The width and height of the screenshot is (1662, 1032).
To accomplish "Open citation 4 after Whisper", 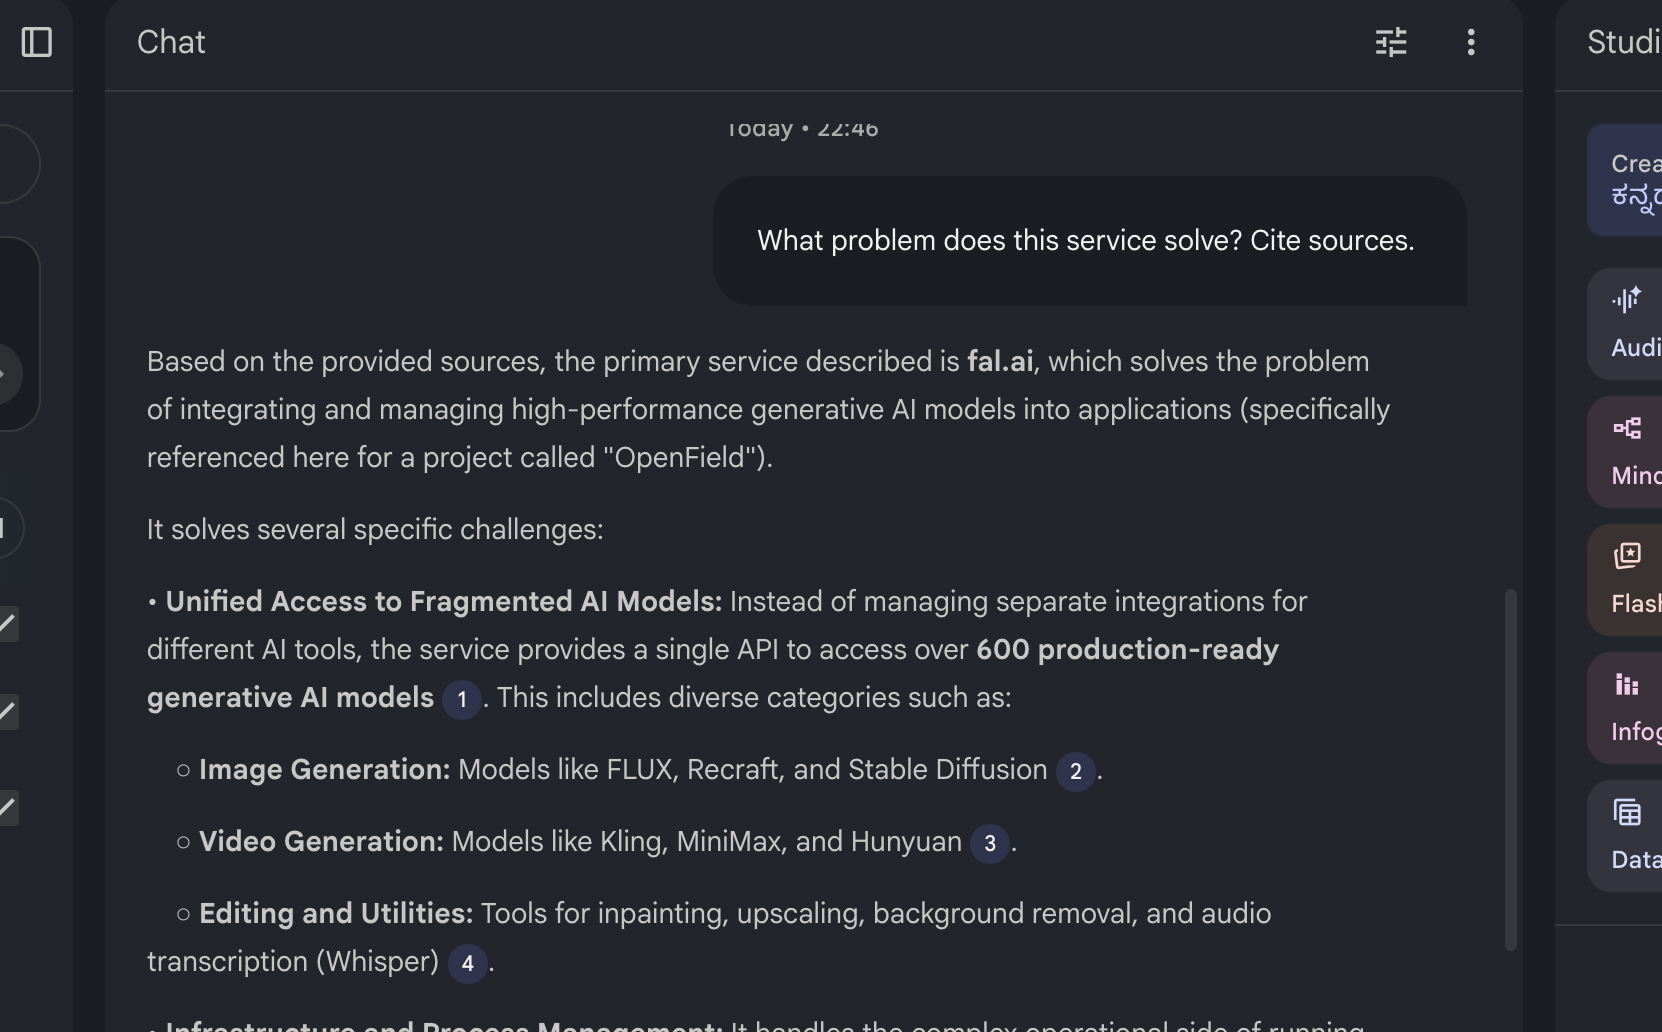I will tap(467, 964).
